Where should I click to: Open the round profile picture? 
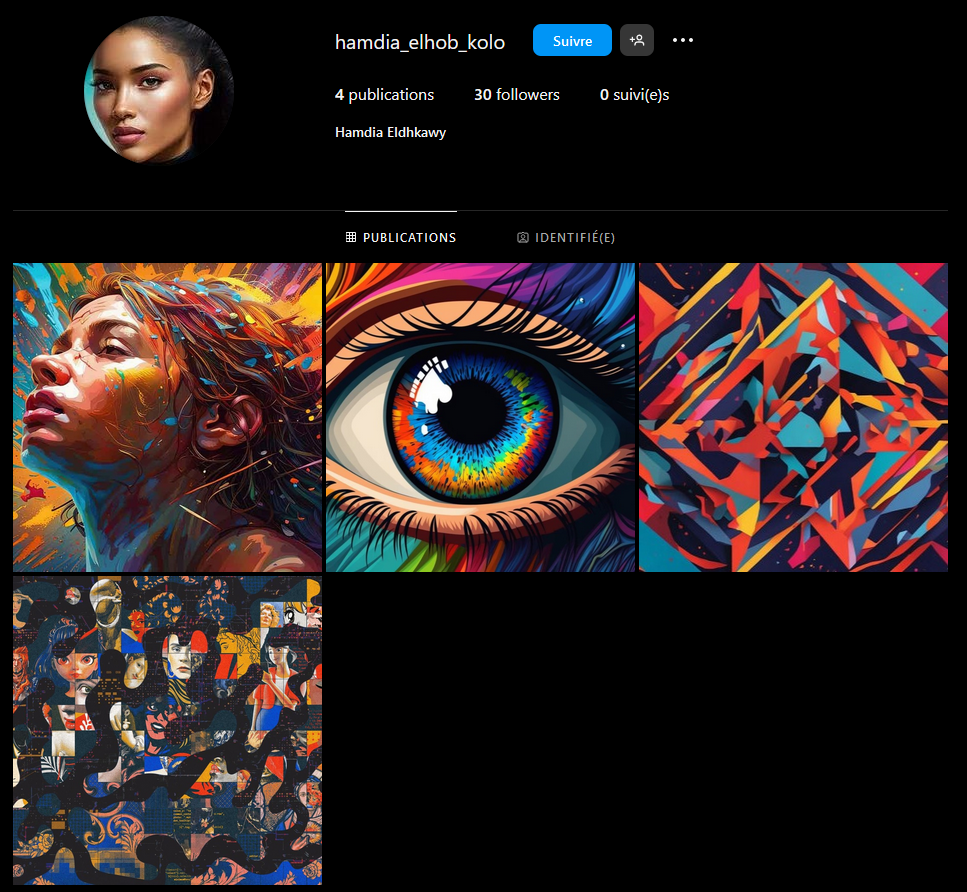pos(159,90)
